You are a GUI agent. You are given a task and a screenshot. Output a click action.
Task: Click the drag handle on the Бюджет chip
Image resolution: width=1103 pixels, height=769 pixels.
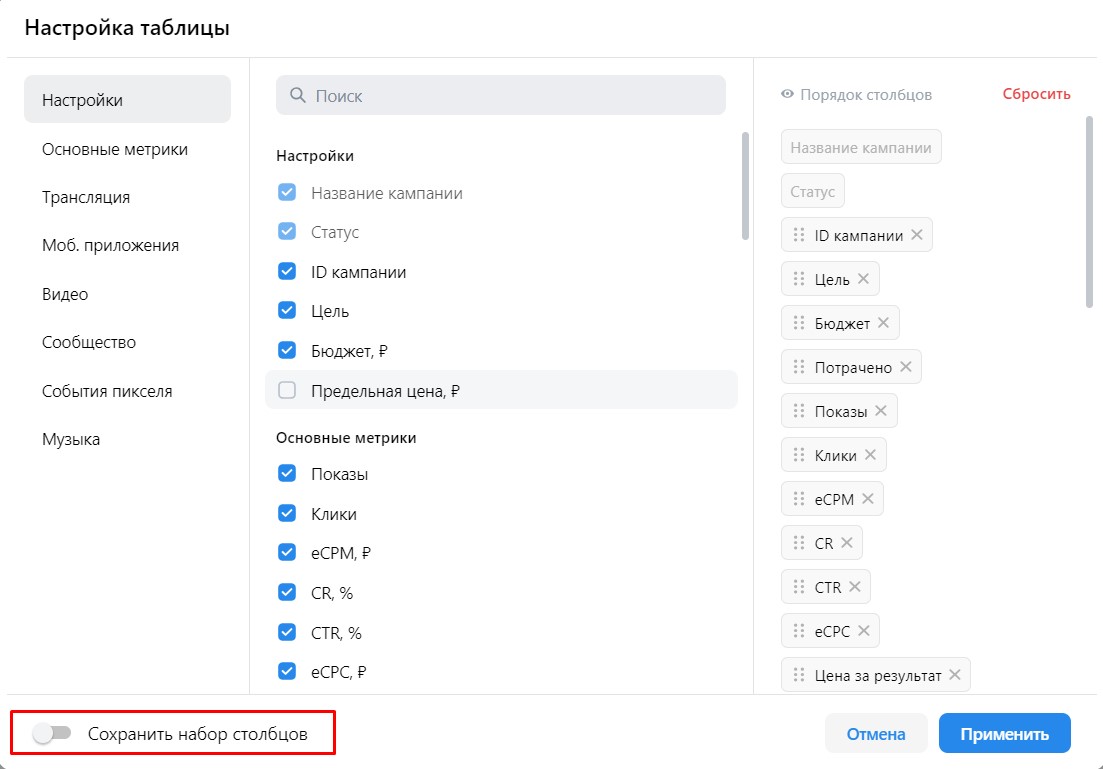pos(798,323)
